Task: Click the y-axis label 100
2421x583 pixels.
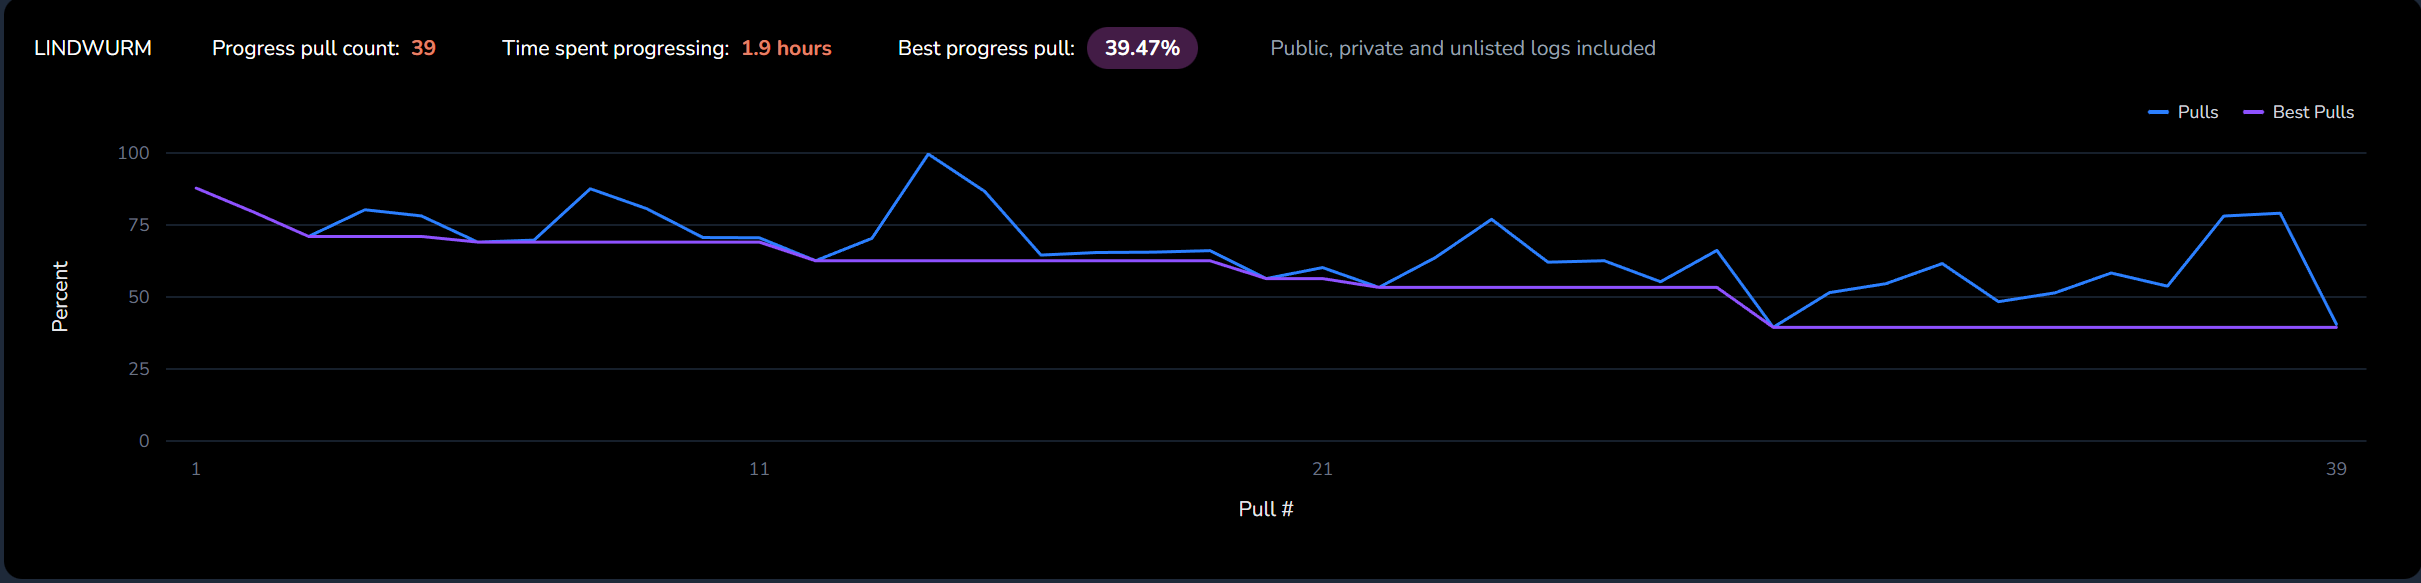Action: pyautogui.click(x=133, y=153)
